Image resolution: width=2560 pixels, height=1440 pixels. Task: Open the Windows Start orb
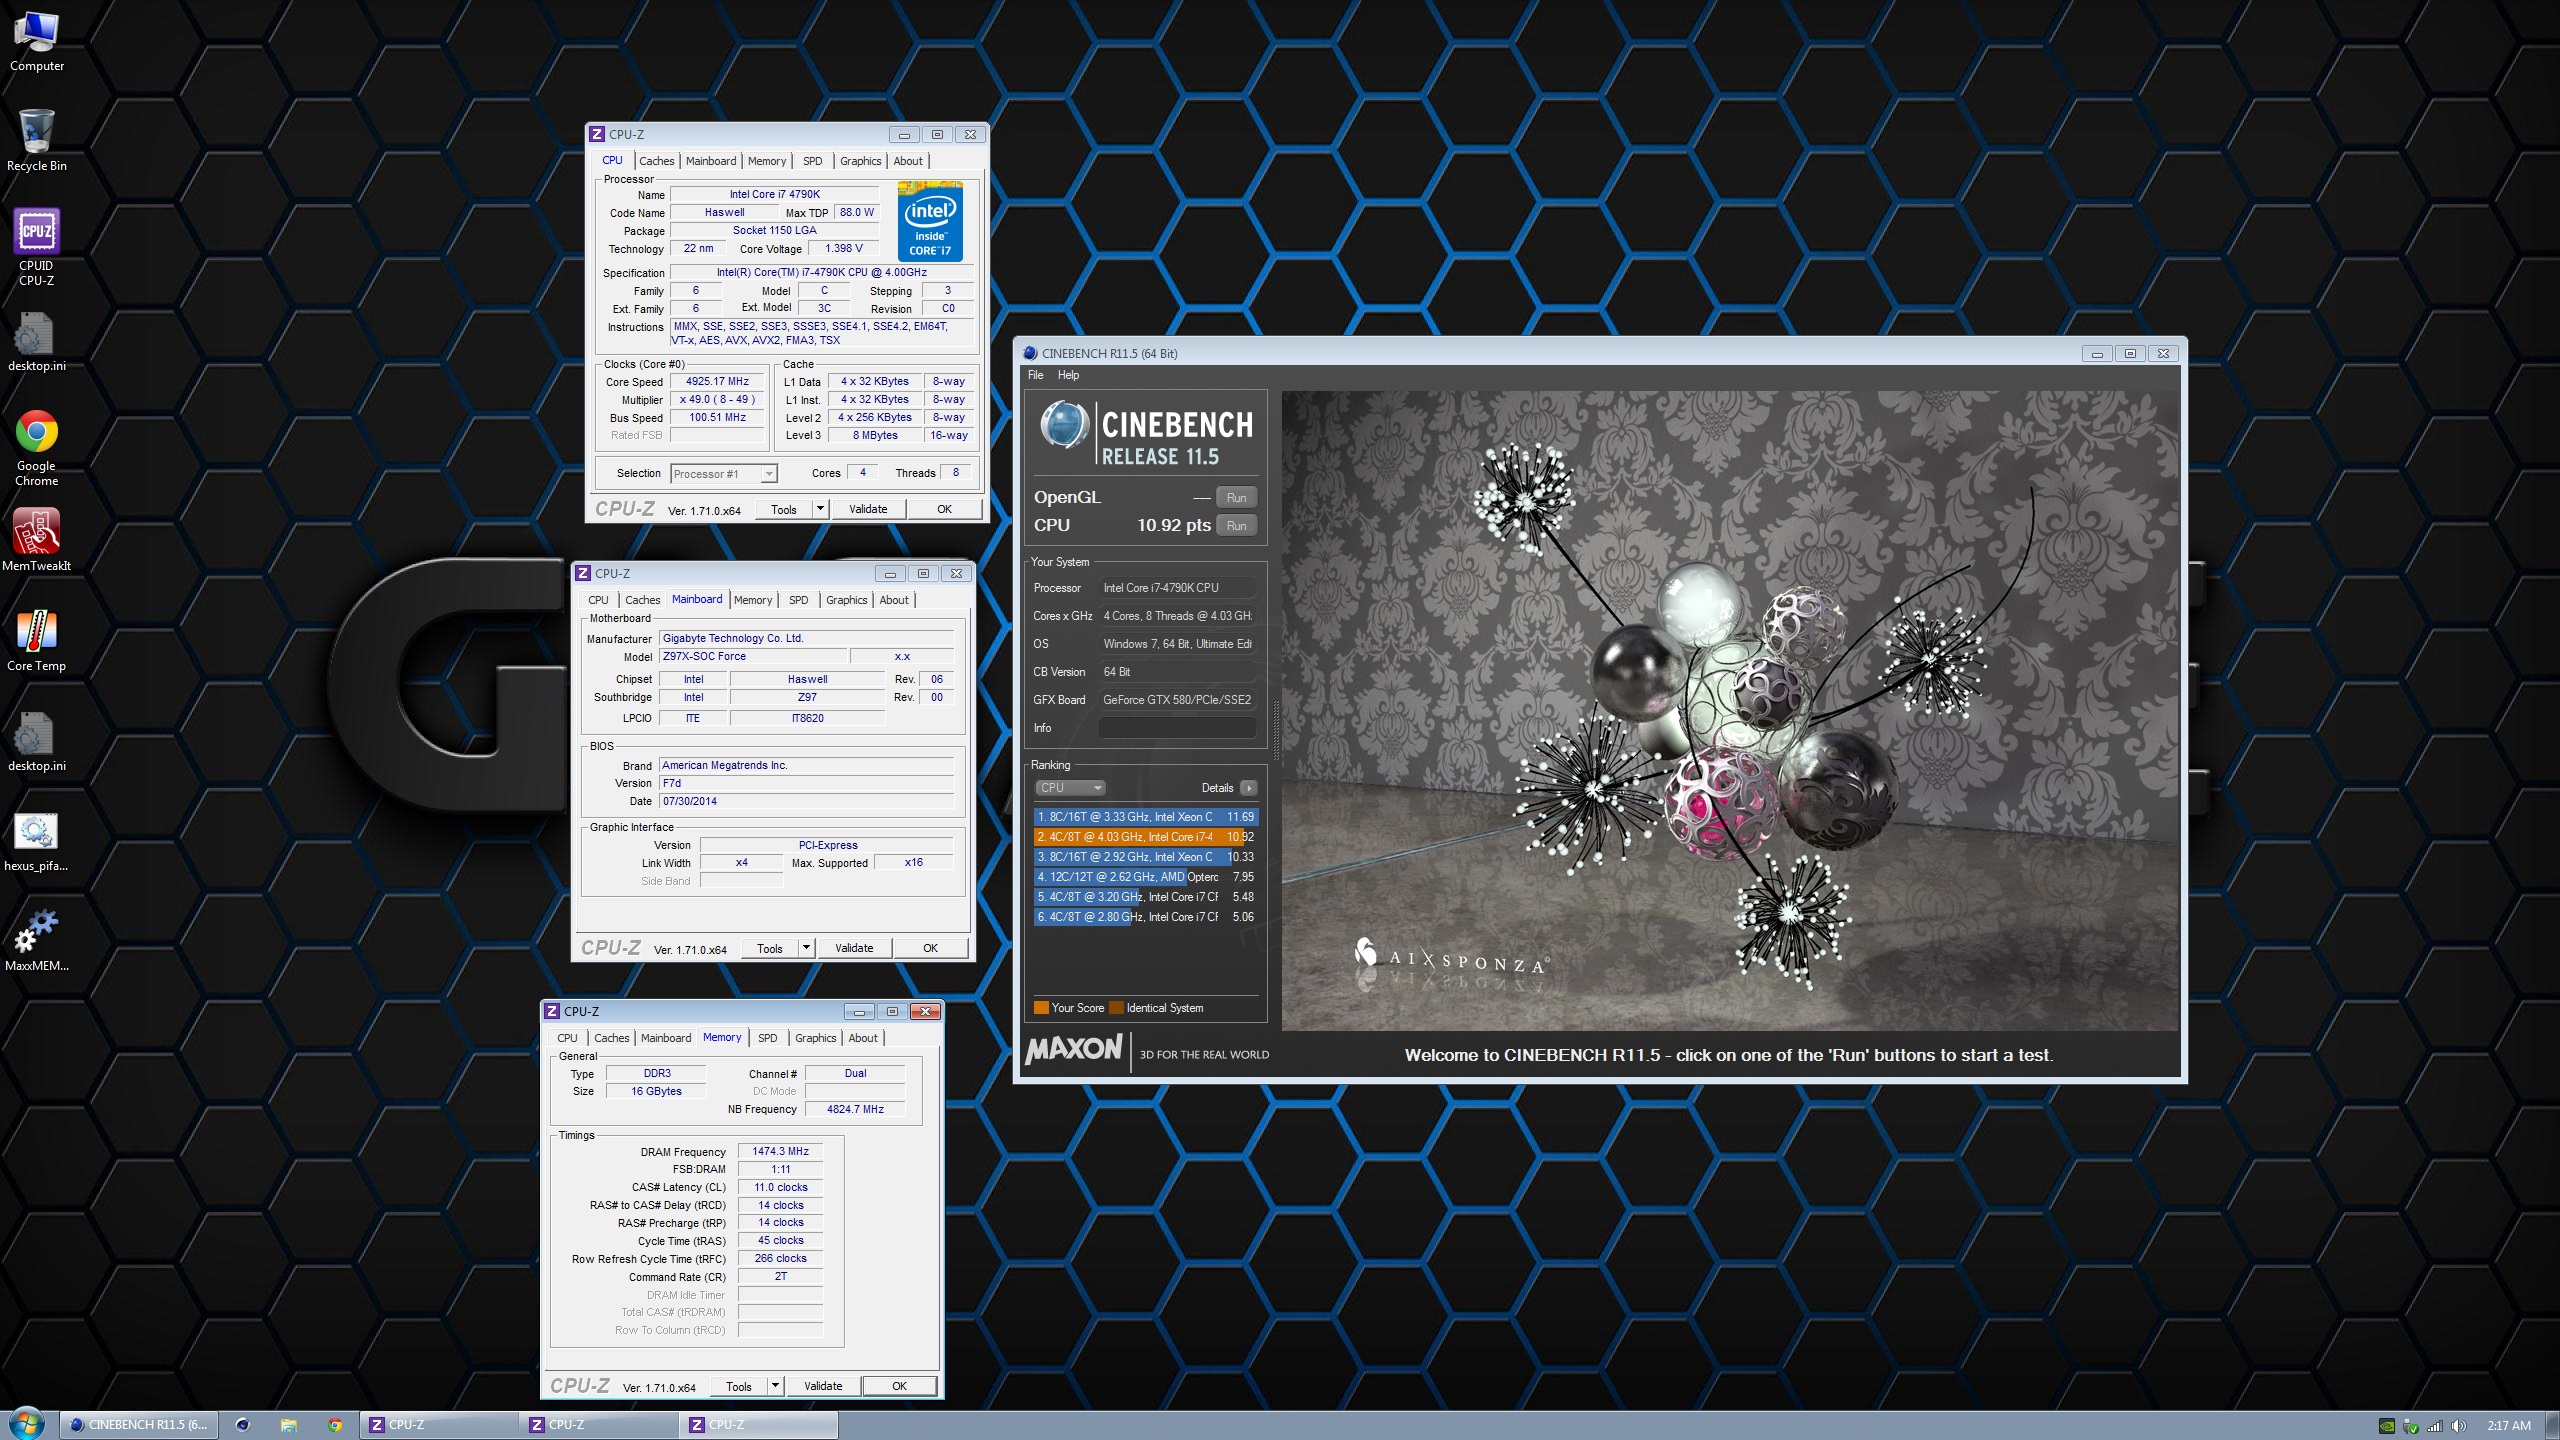(x=27, y=1424)
